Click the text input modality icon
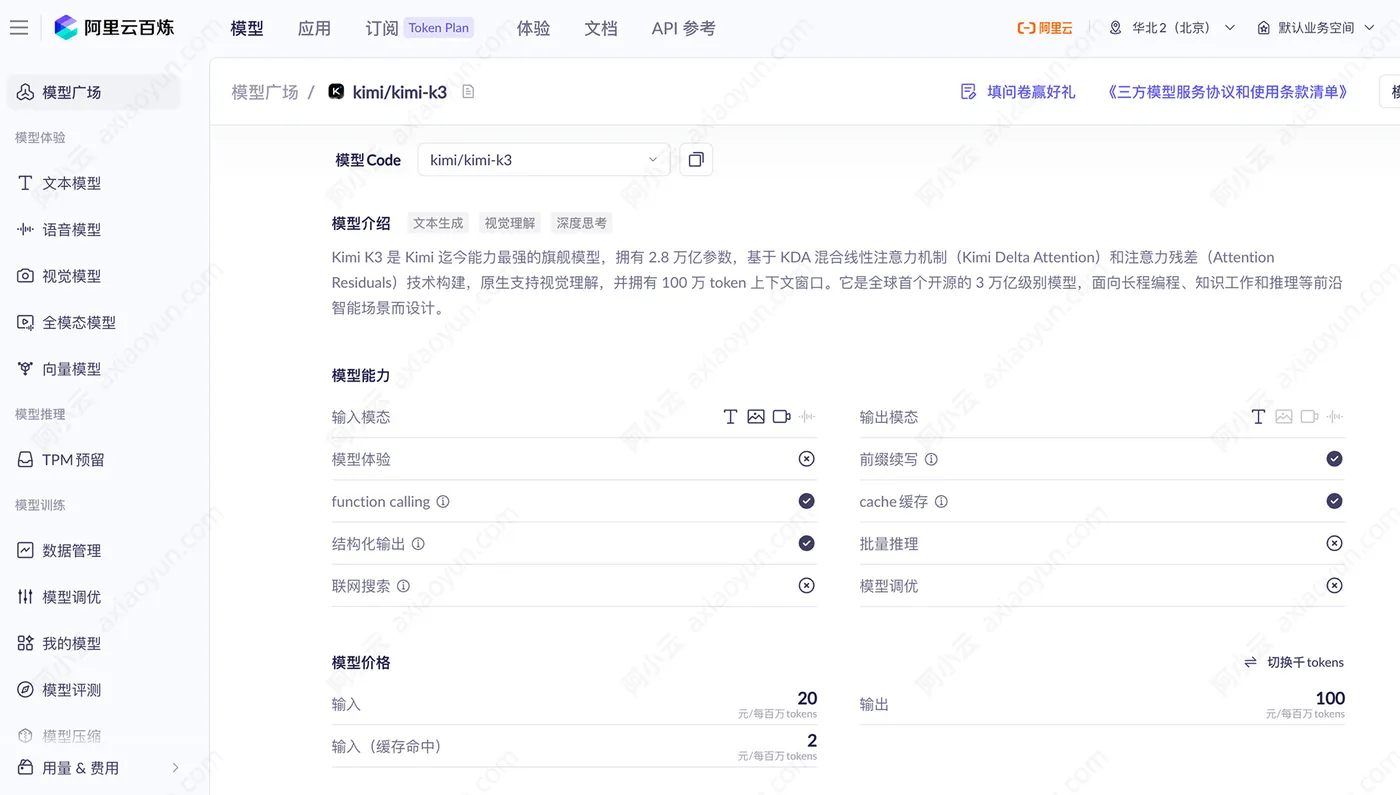The image size is (1400, 795). point(730,417)
